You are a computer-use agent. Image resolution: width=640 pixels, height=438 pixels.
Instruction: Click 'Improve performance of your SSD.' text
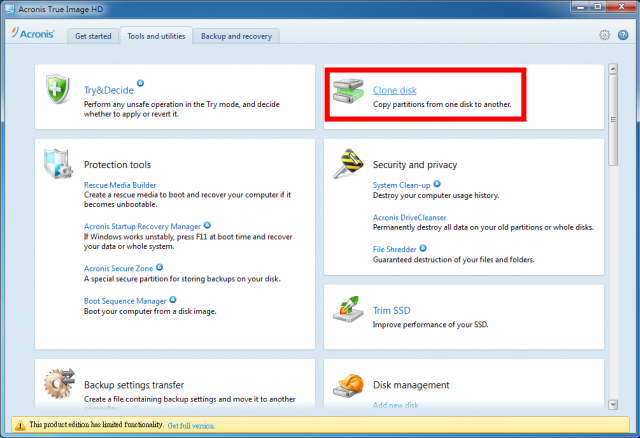431,325
